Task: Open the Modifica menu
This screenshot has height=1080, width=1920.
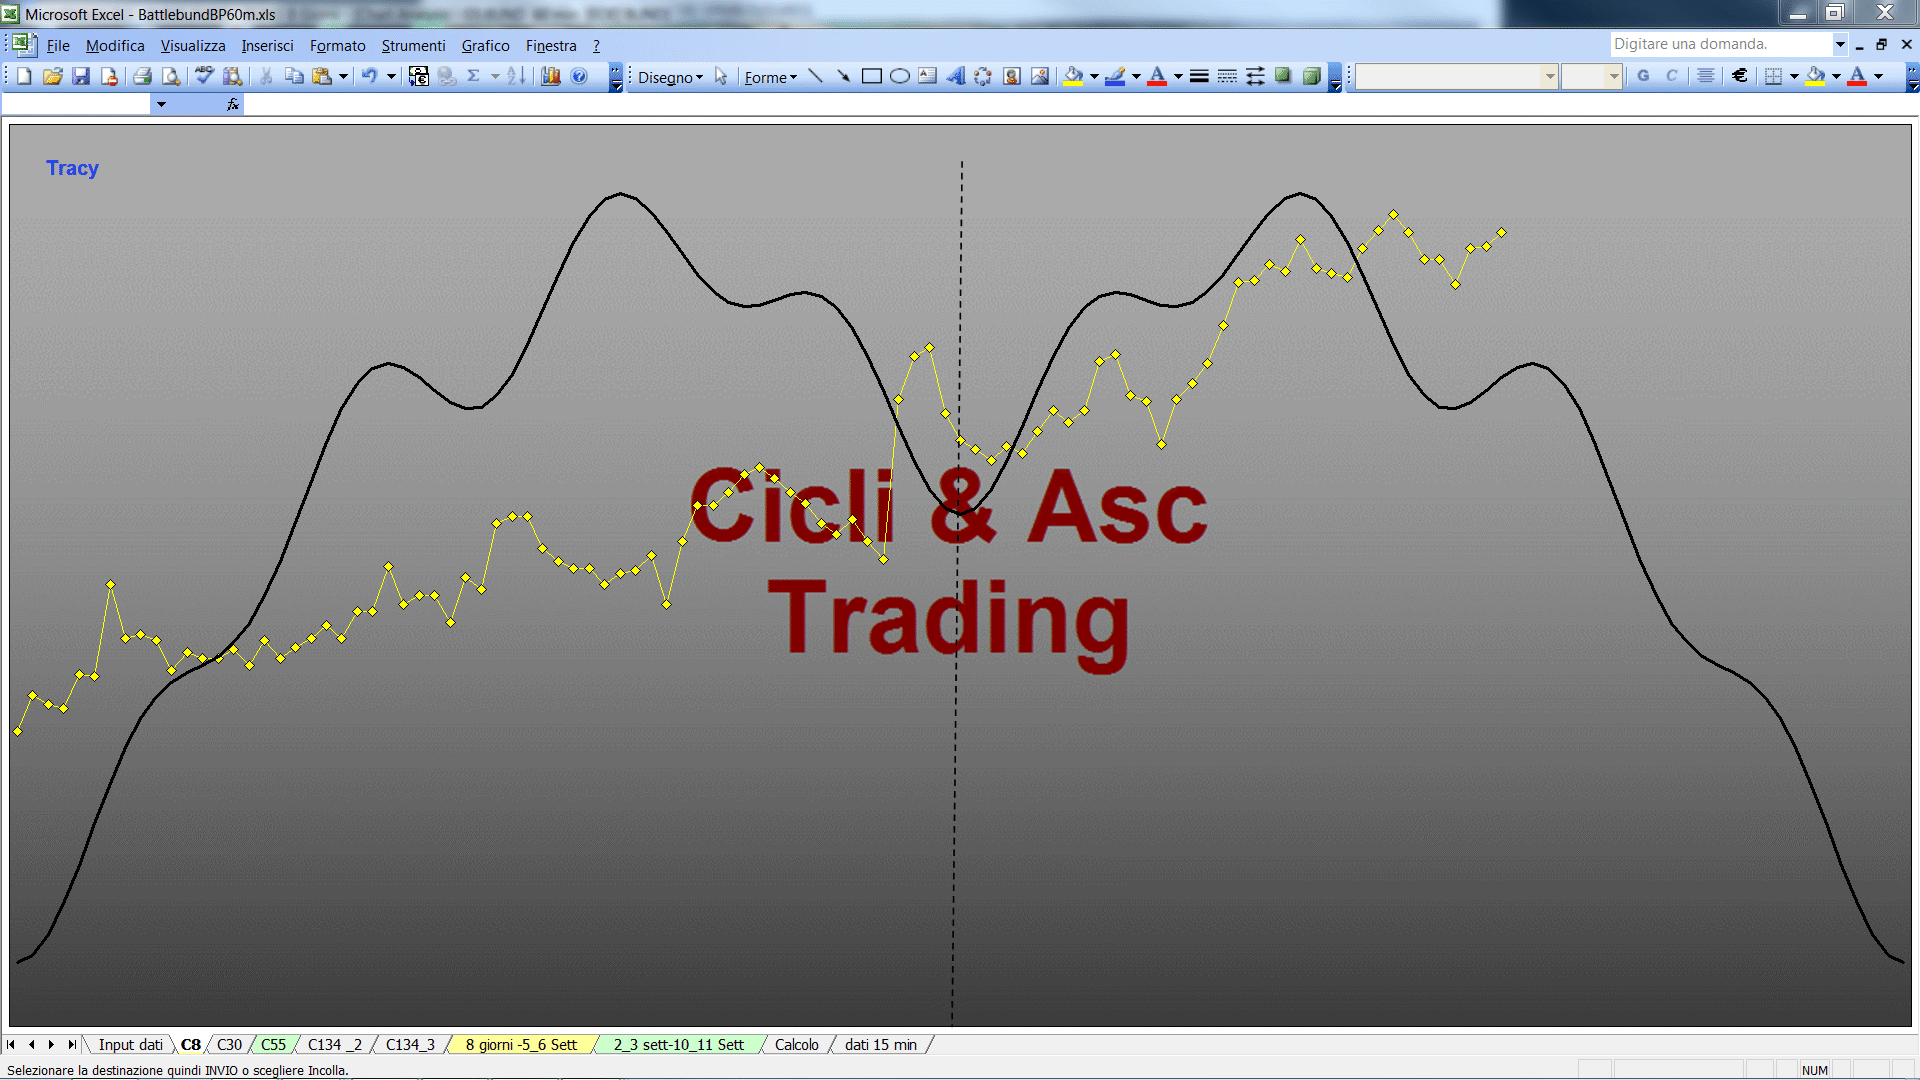Action: 115,46
